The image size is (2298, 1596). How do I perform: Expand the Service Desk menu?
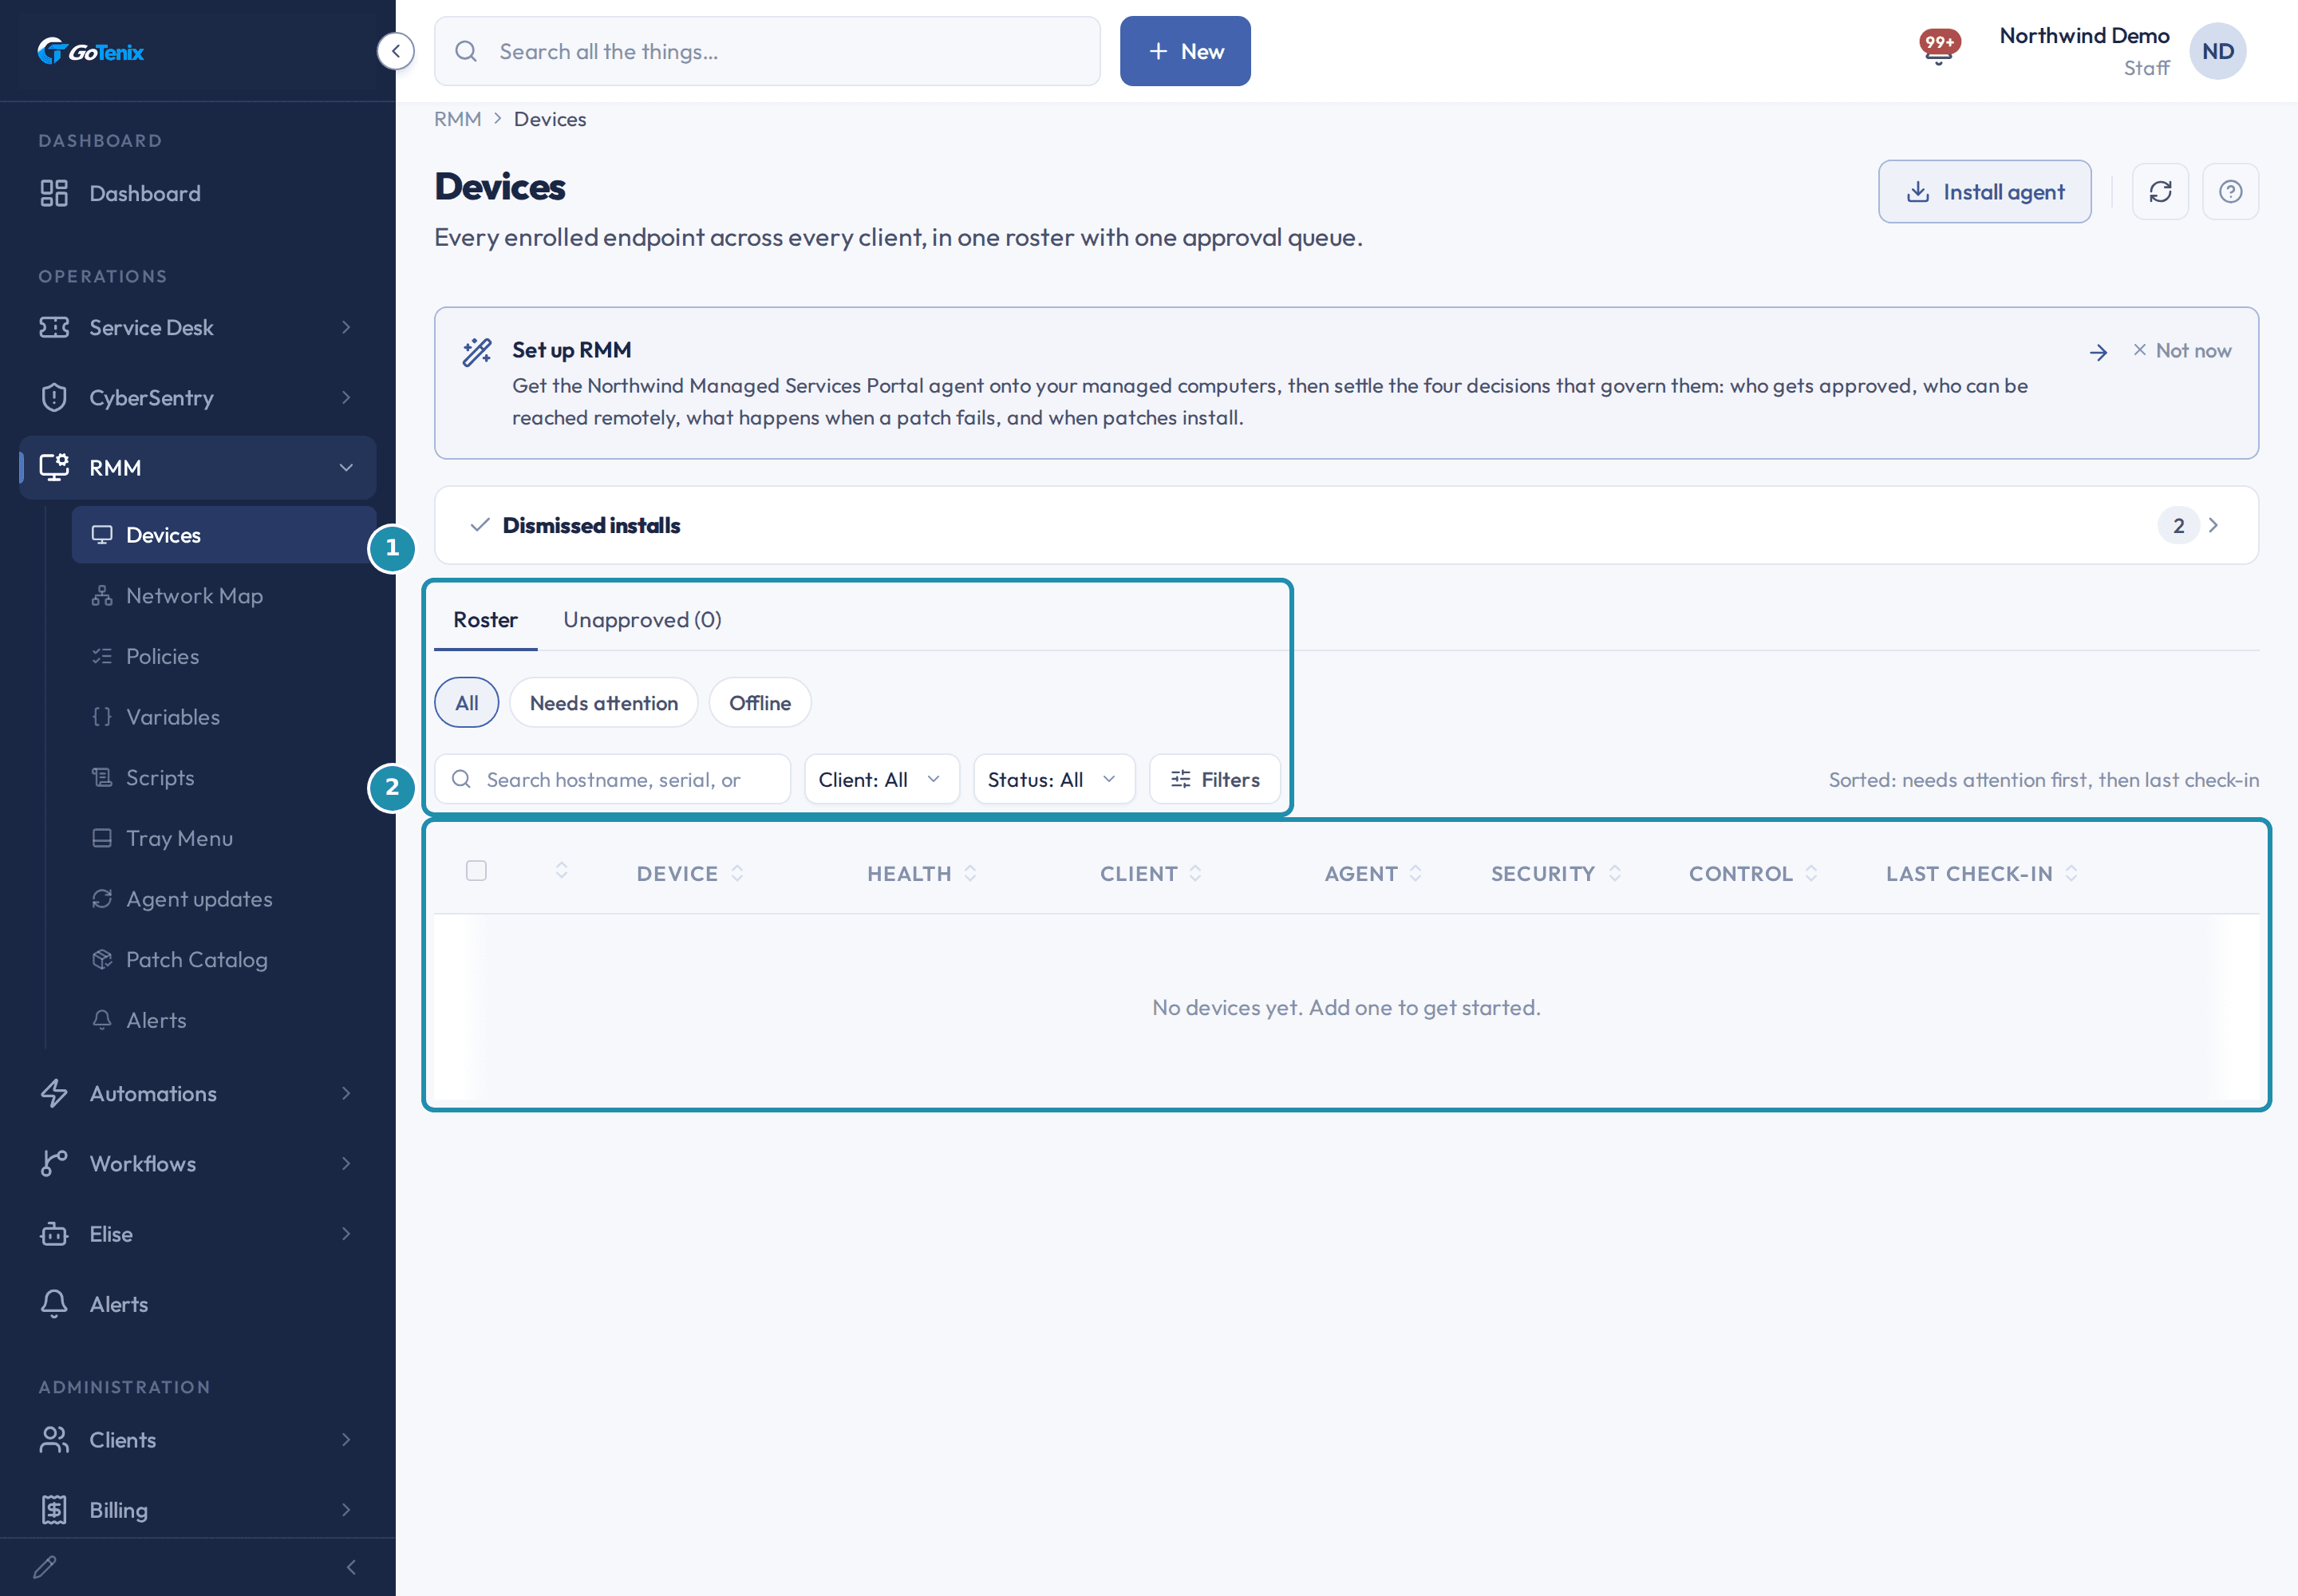198,328
